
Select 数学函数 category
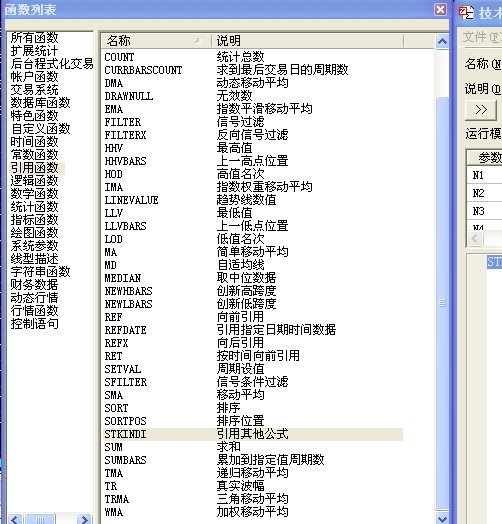(34, 194)
